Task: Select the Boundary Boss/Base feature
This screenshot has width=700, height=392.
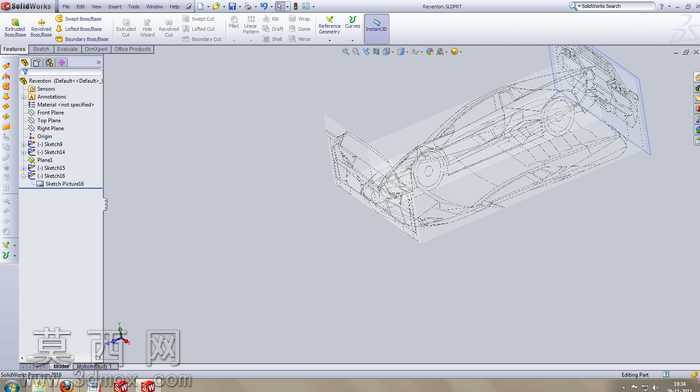Action: point(82,39)
